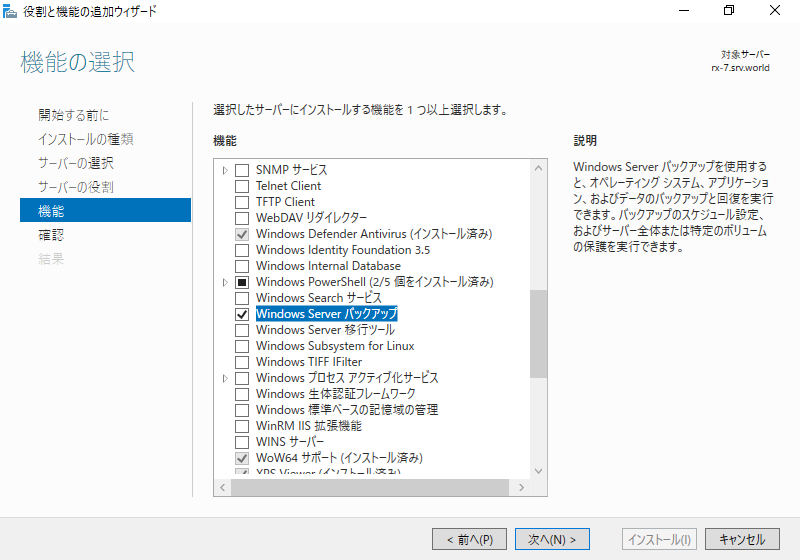800x560 pixels.
Task: Check Windows プロセス アクティブ化サービス checkbox
Action: click(242, 378)
